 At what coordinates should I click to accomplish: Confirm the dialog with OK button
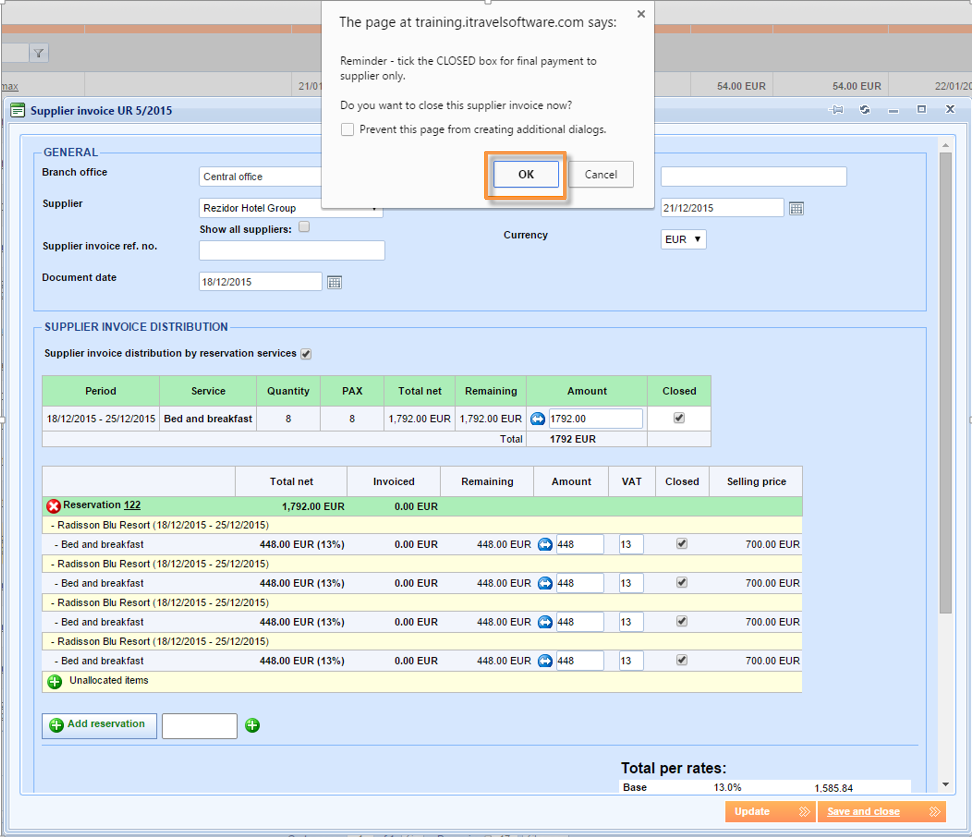pyautogui.click(x=526, y=174)
